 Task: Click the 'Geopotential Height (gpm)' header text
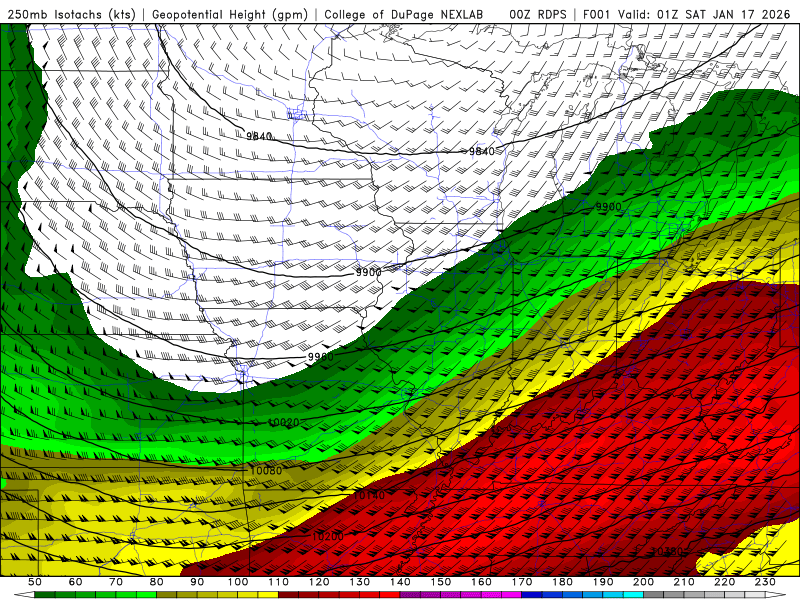click(230, 14)
